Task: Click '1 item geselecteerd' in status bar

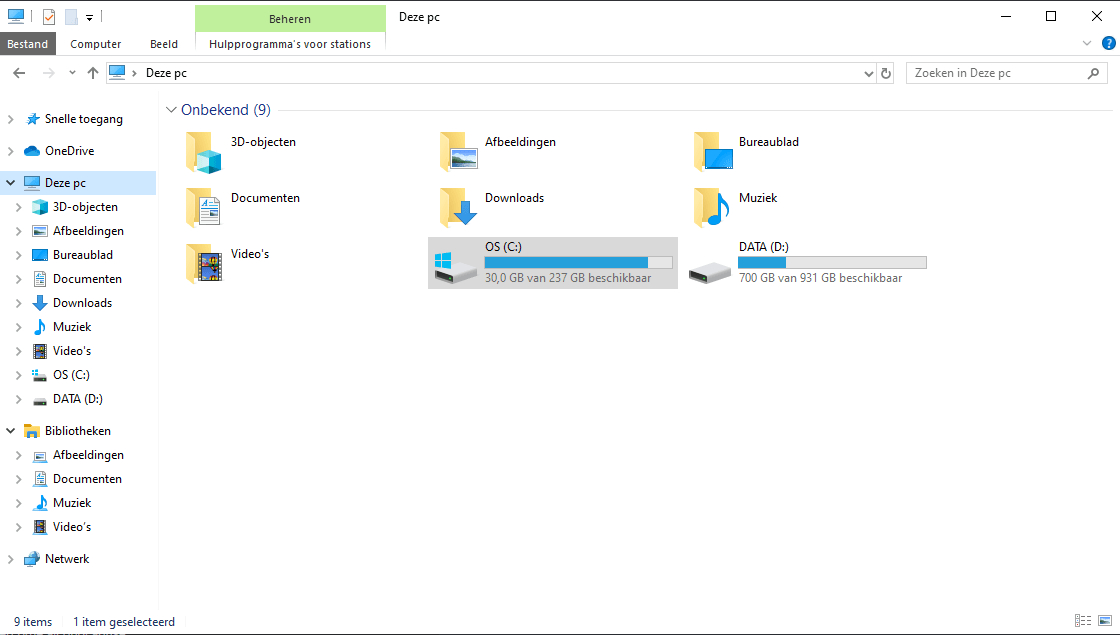Action: [x=124, y=621]
